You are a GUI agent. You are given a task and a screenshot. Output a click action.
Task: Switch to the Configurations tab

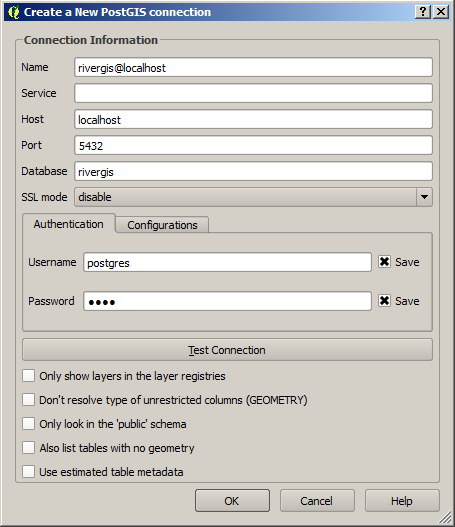(x=162, y=225)
